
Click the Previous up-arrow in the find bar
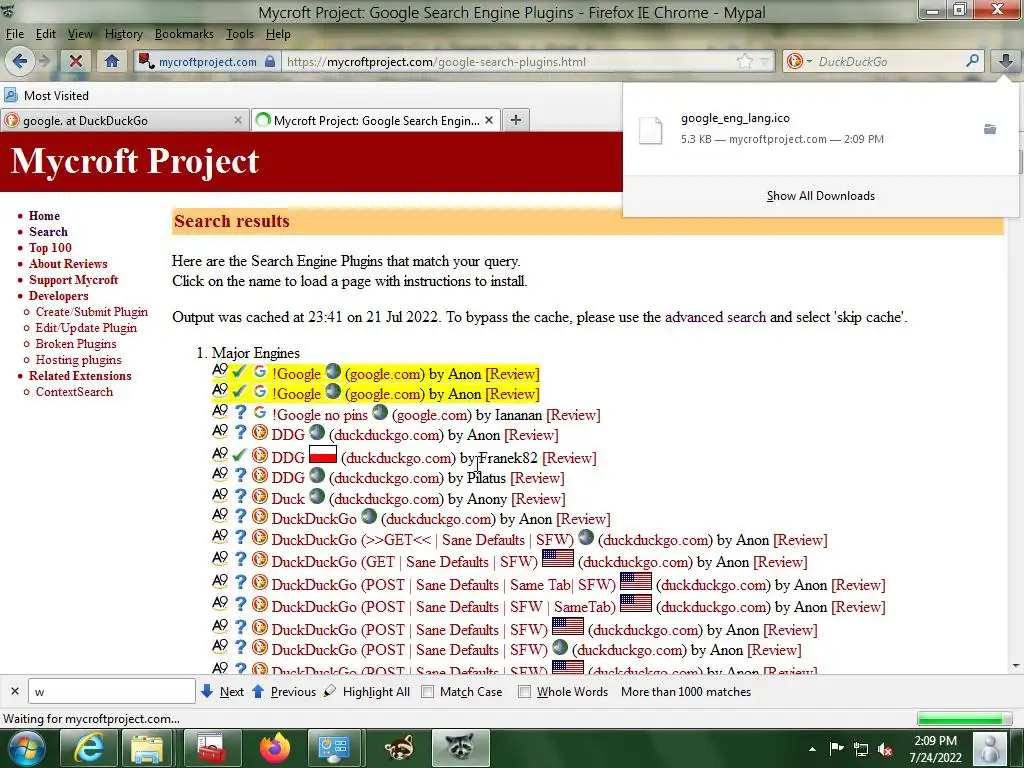[258, 691]
